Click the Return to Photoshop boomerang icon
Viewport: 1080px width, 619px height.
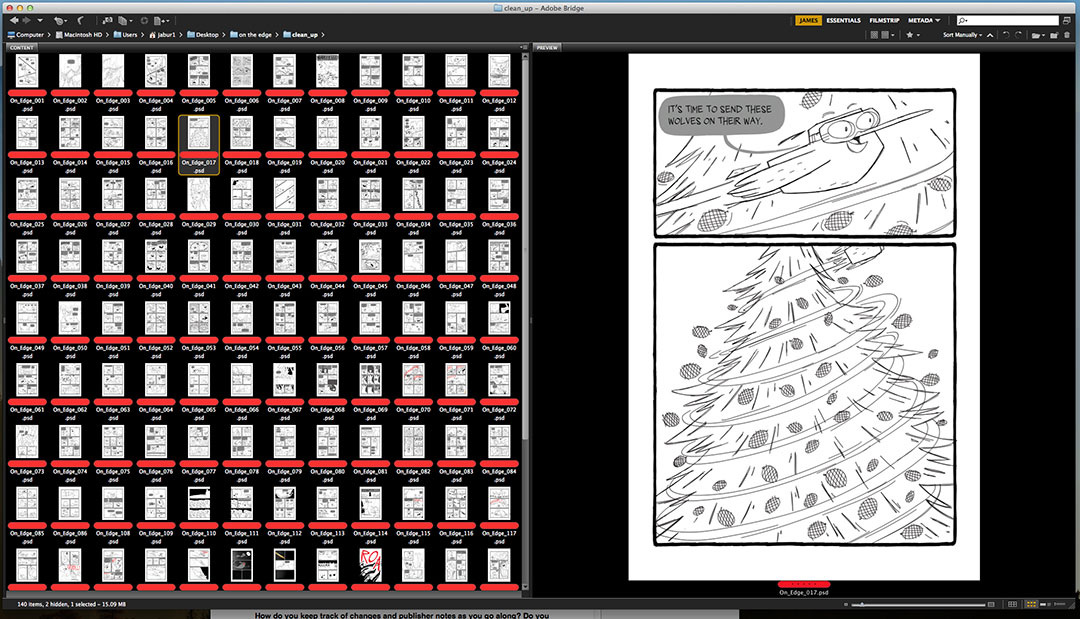(80, 20)
